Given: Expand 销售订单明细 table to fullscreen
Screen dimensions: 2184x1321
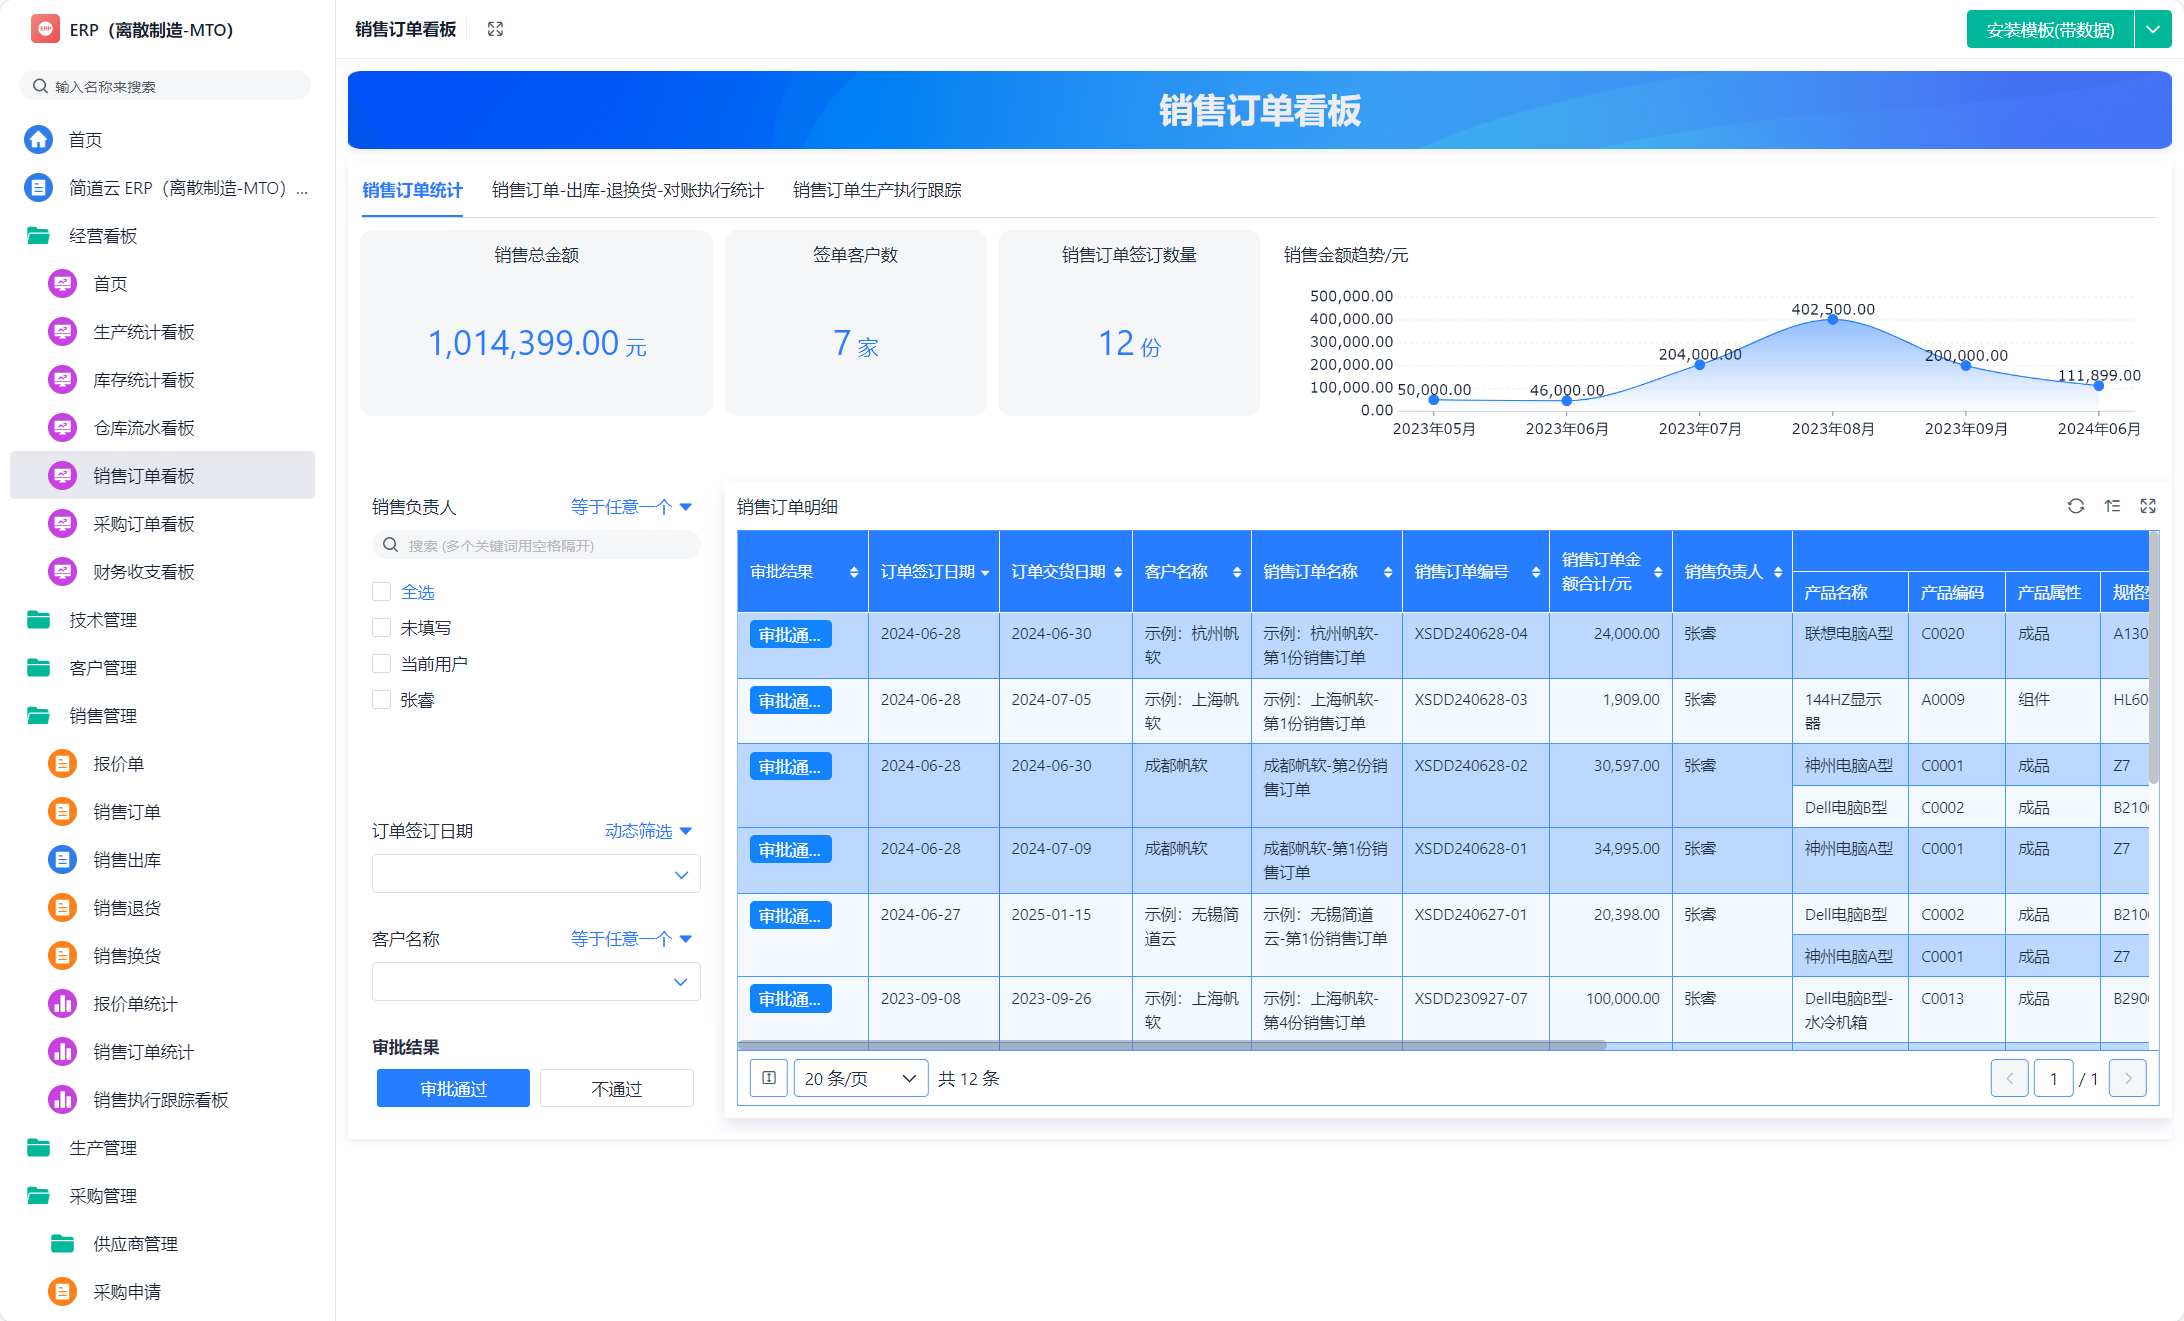Looking at the screenshot, I should pos(2148,506).
